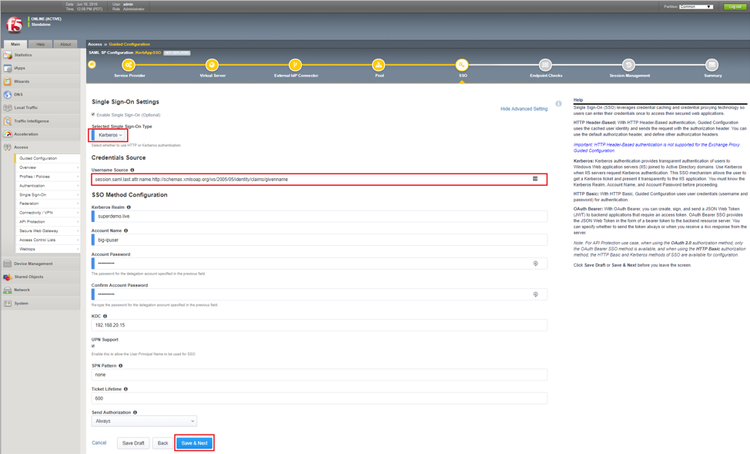Image resolution: width=750 pixels, height=454 pixels.
Task: Open the Username Source list icon
Action: point(535,179)
